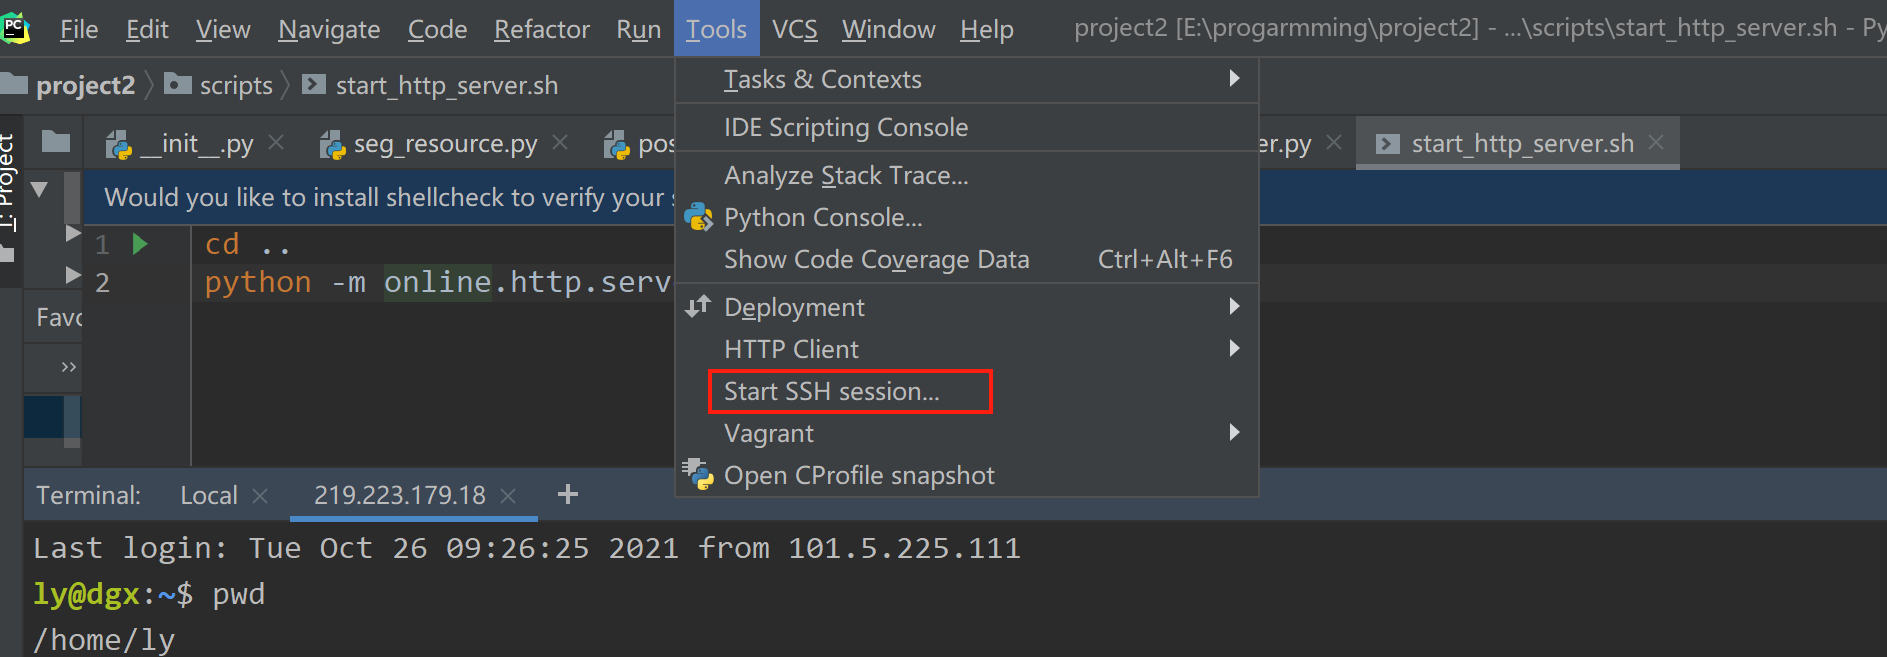Show more tool windows with double chevron

[69, 366]
